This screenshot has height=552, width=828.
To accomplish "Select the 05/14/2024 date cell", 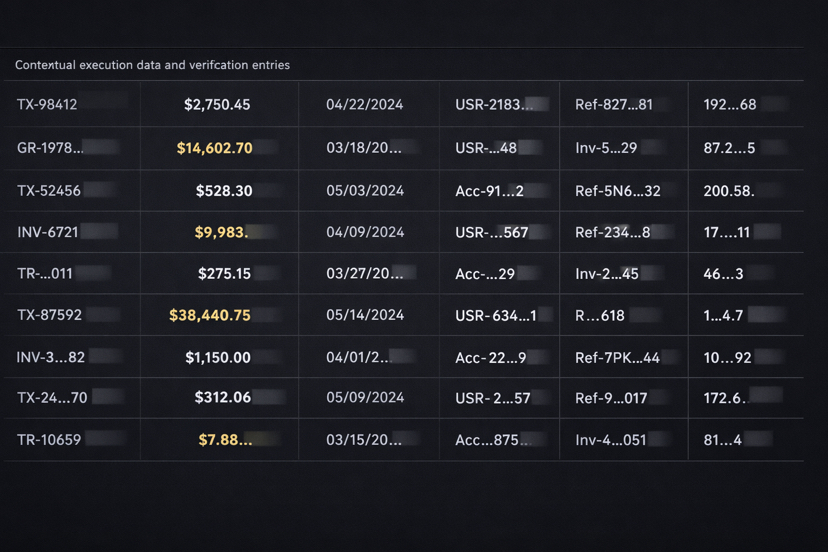I will tap(365, 315).
